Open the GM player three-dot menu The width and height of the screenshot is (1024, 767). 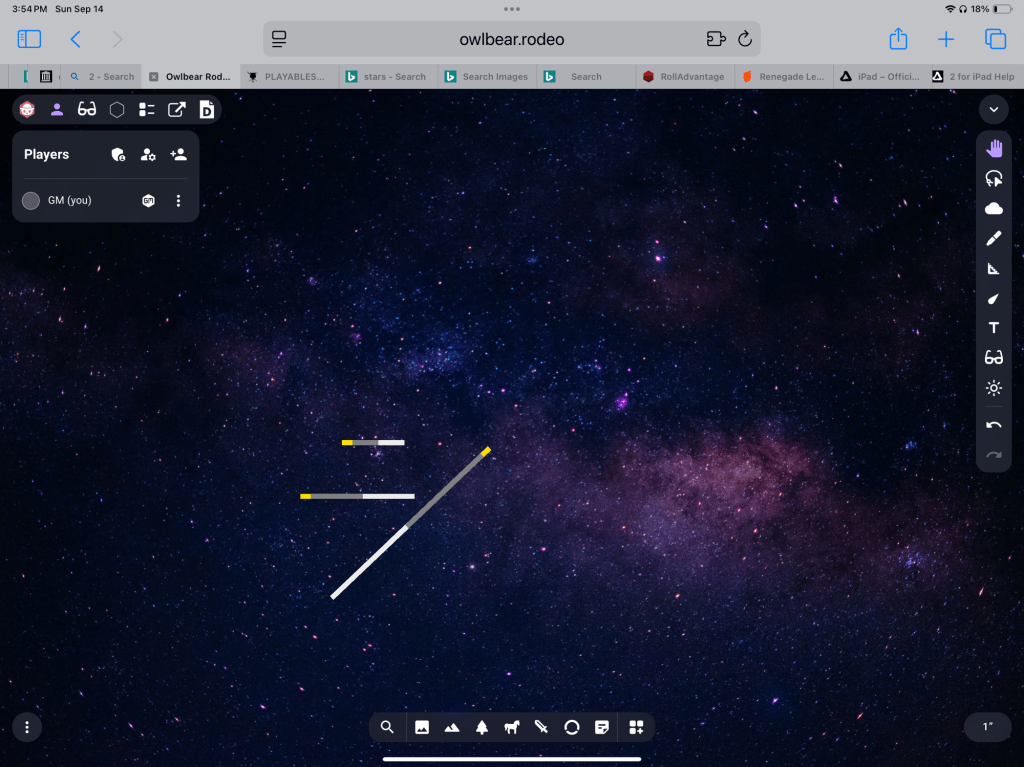[179, 201]
